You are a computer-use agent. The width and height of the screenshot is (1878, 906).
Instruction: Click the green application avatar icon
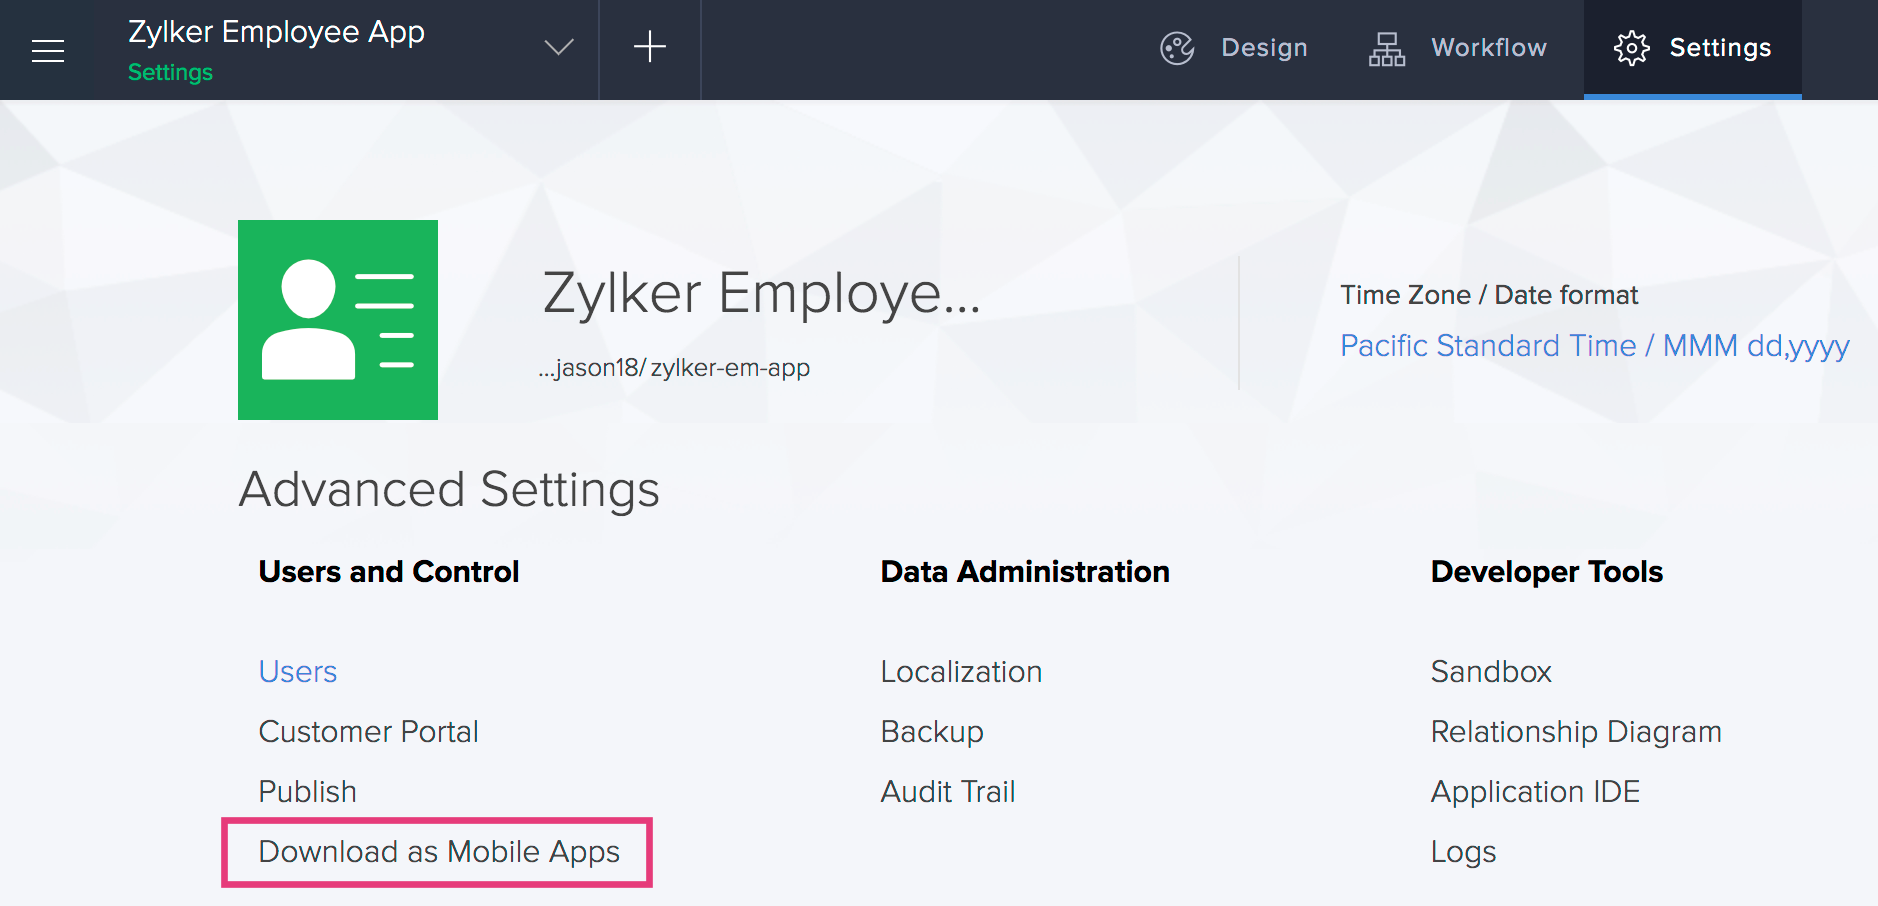click(337, 319)
